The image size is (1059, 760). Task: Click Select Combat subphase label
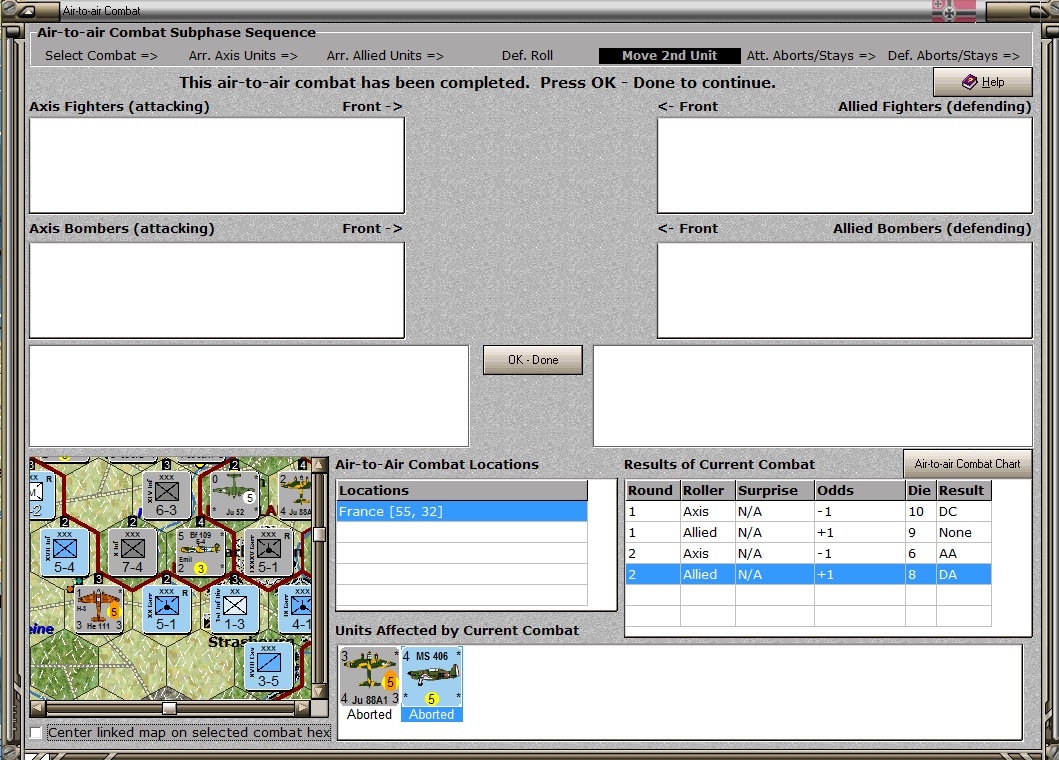click(101, 55)
